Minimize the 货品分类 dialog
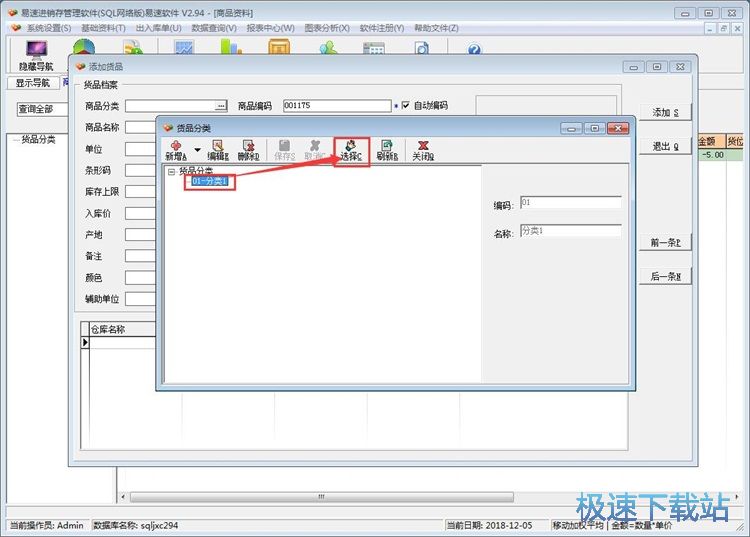Screen dimensions: 750x537 571,129
